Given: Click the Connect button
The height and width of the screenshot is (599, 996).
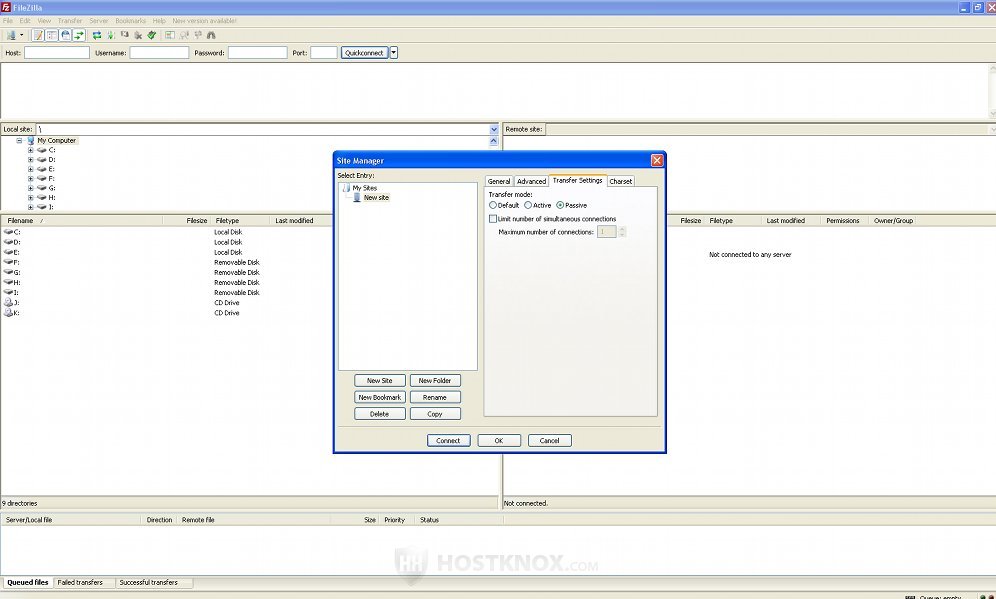Looking at the screenshot, I should pyautogui.click(x=448, y=440).
